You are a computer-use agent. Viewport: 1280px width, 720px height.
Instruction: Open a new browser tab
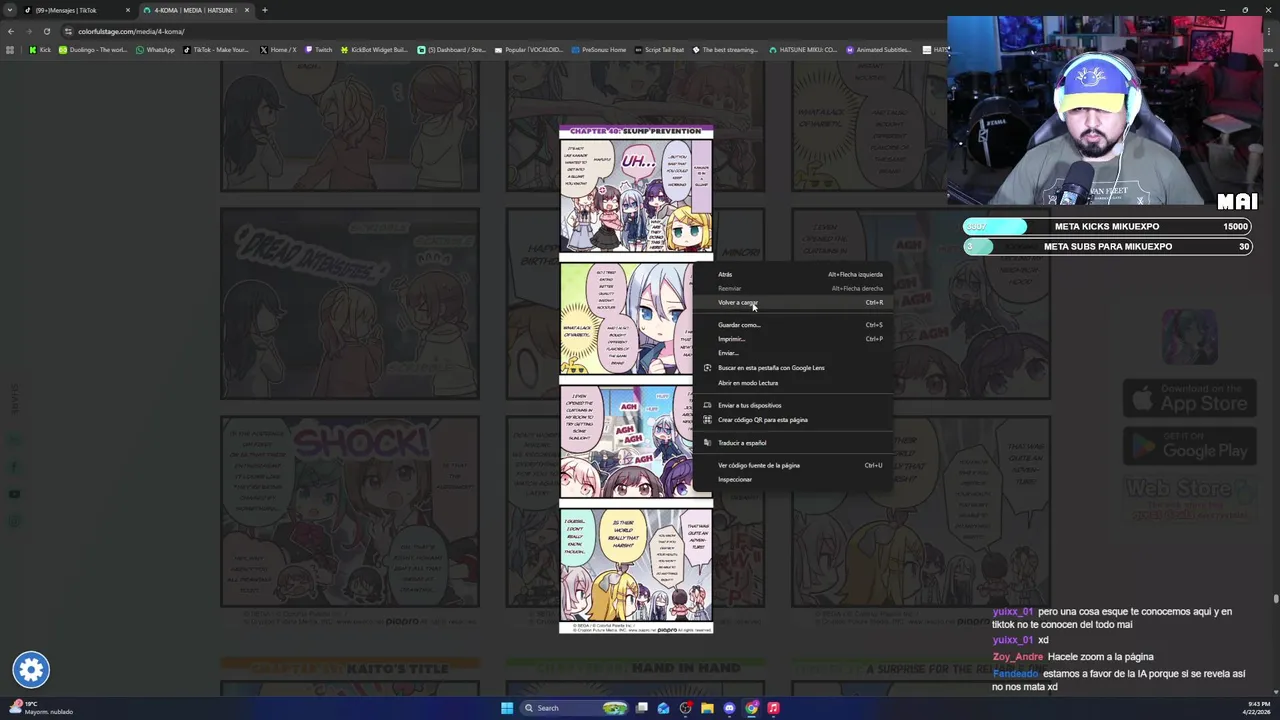pos(264,10)
